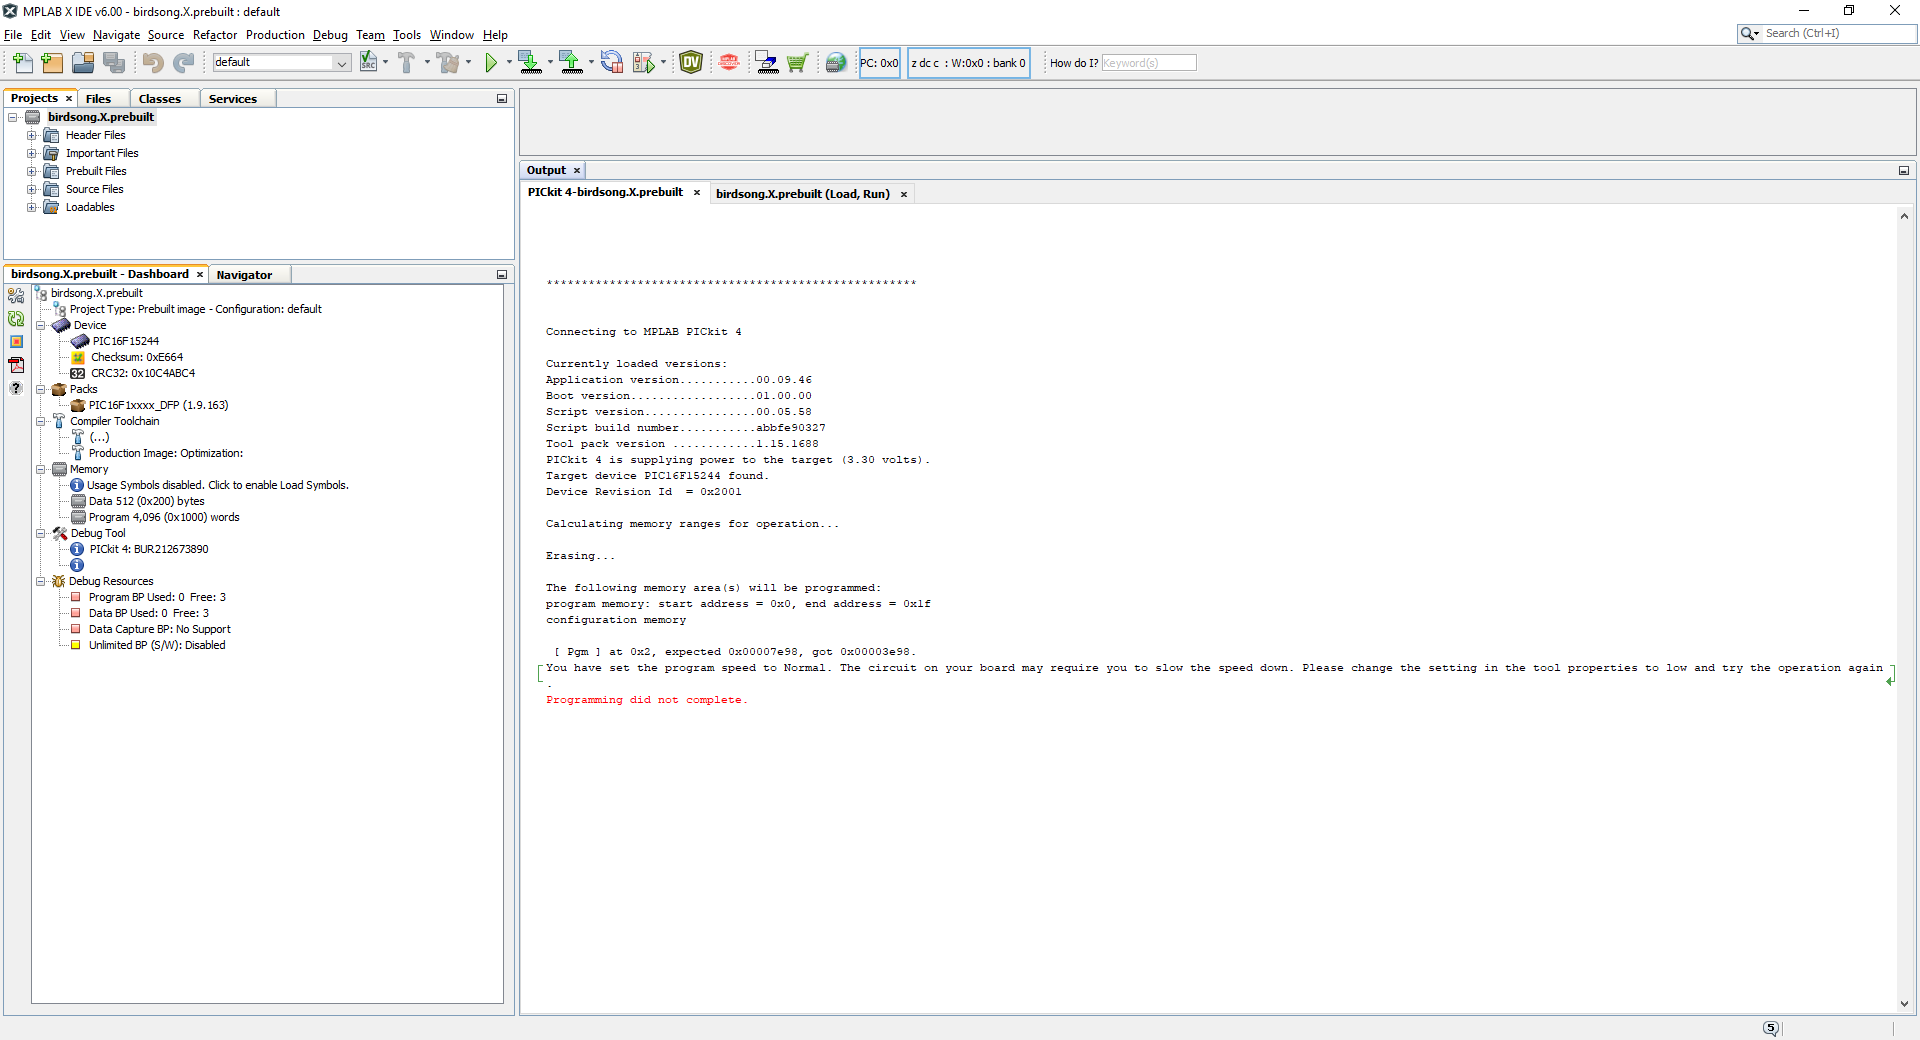Click the PC: 0x0 button
The height and width of the screenshot is (1040, 1920).
879,62
